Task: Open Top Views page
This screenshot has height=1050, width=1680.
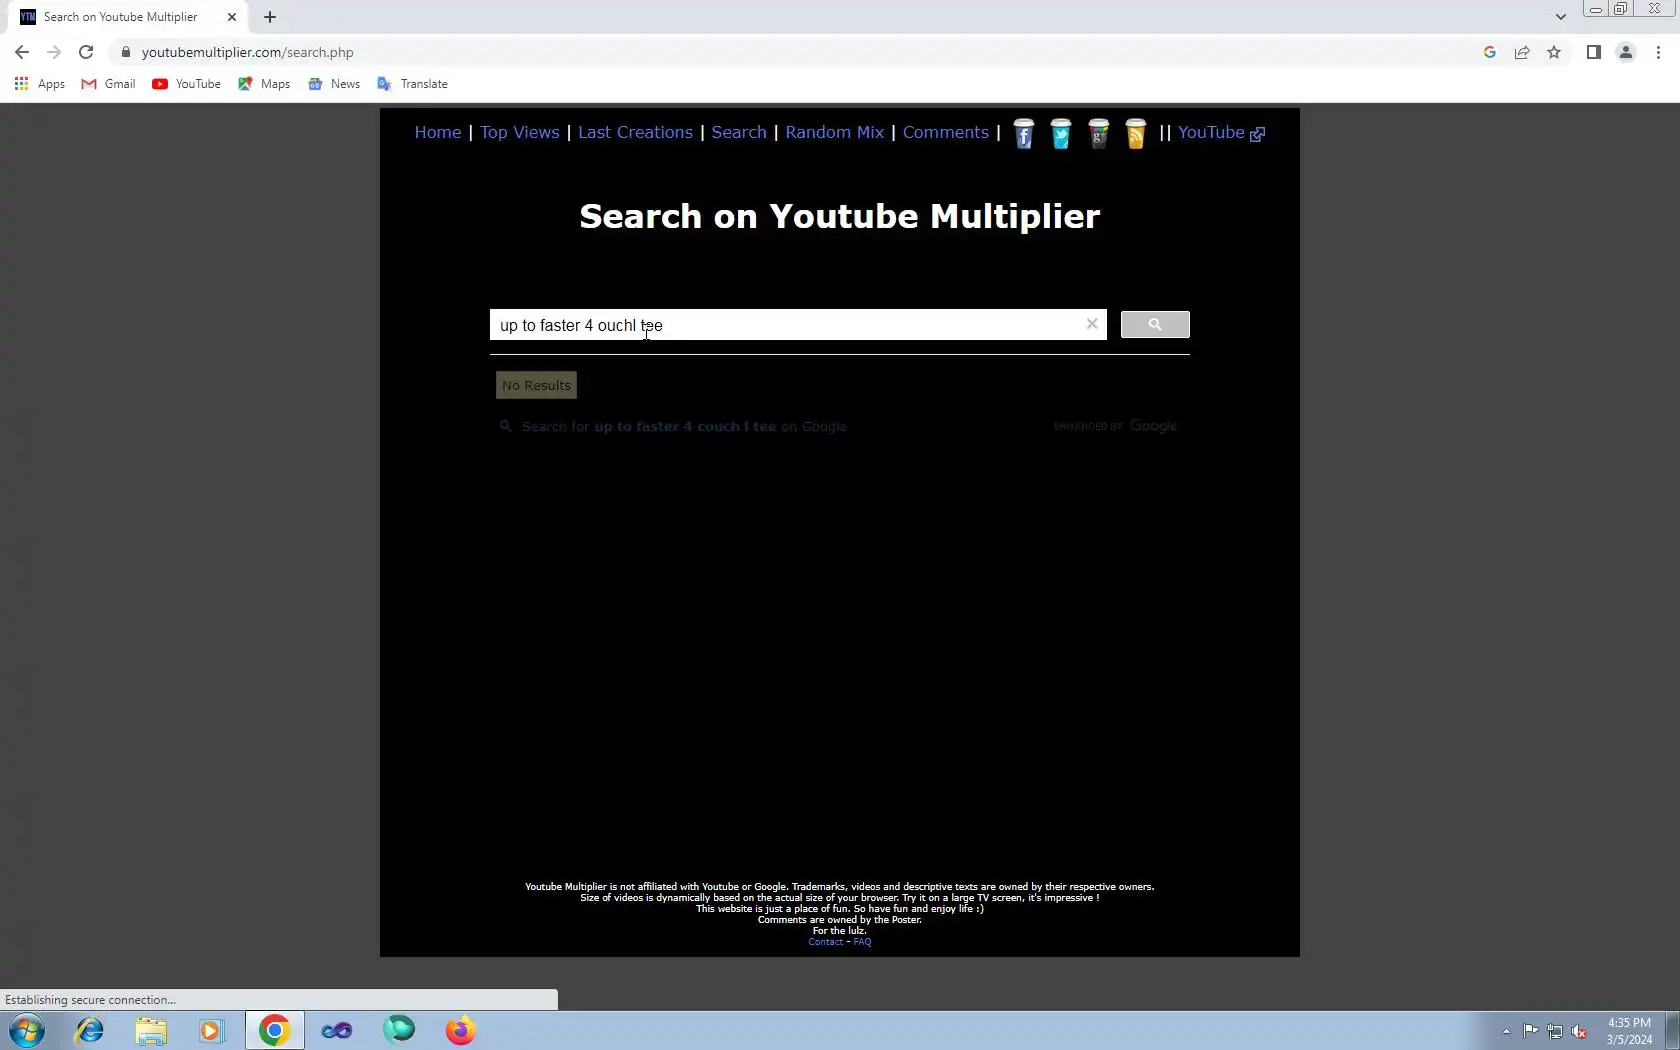Action: point(520,132)
